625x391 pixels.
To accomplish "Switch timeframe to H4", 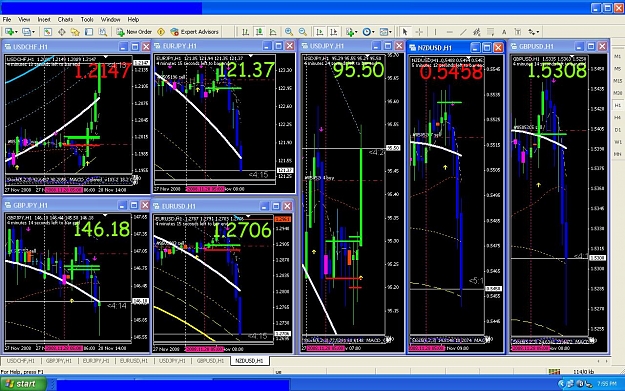I will 617,117.
